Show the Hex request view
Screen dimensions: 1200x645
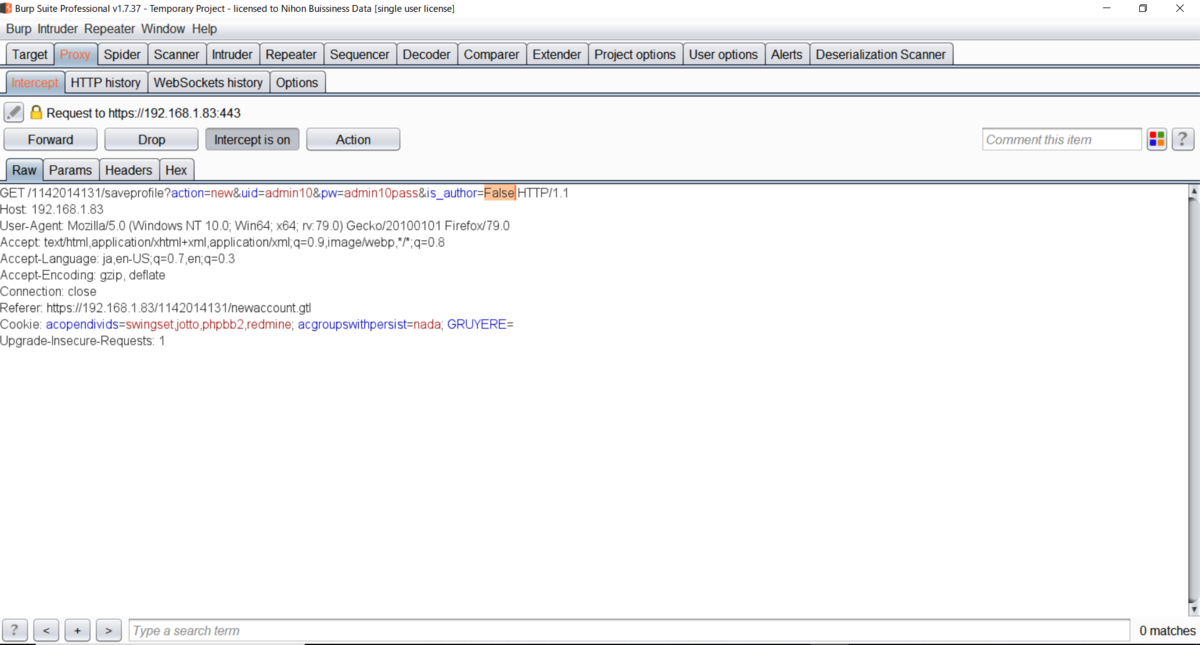[x=176, y=170]
